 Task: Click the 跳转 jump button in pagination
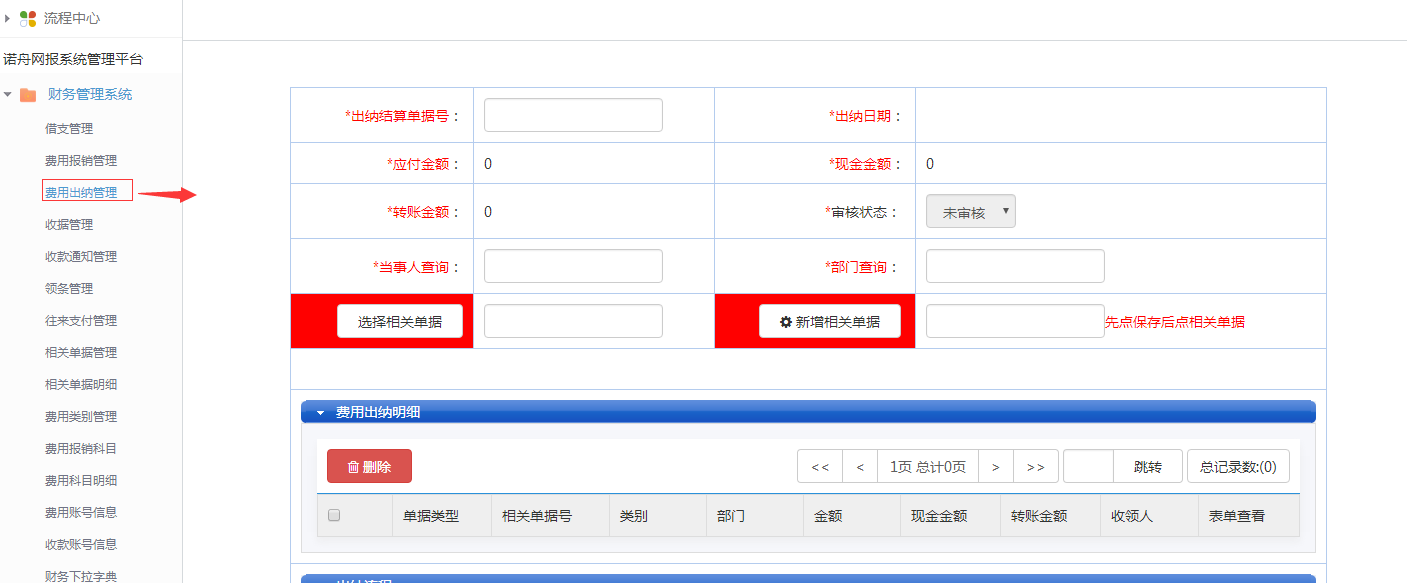coord(1149,466)
